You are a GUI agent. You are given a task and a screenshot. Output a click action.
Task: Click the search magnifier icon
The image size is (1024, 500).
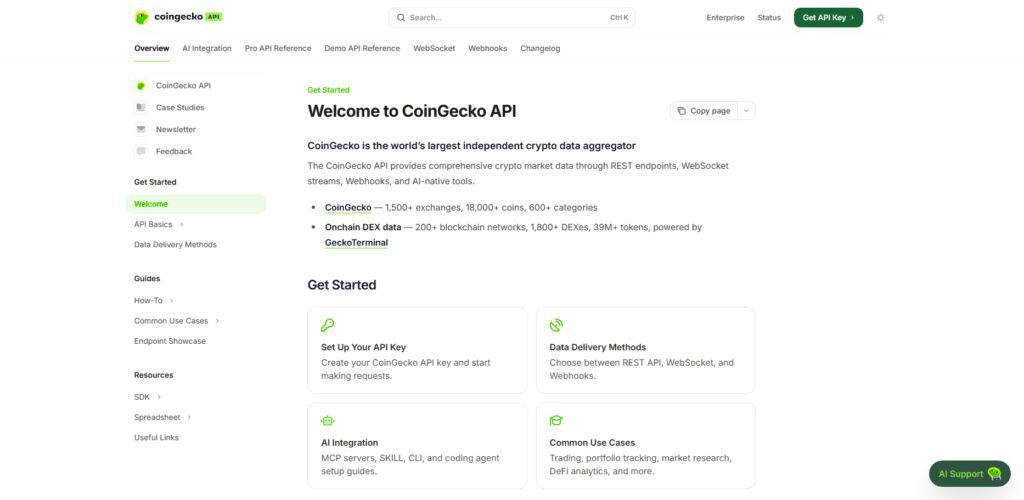(400, 18)
